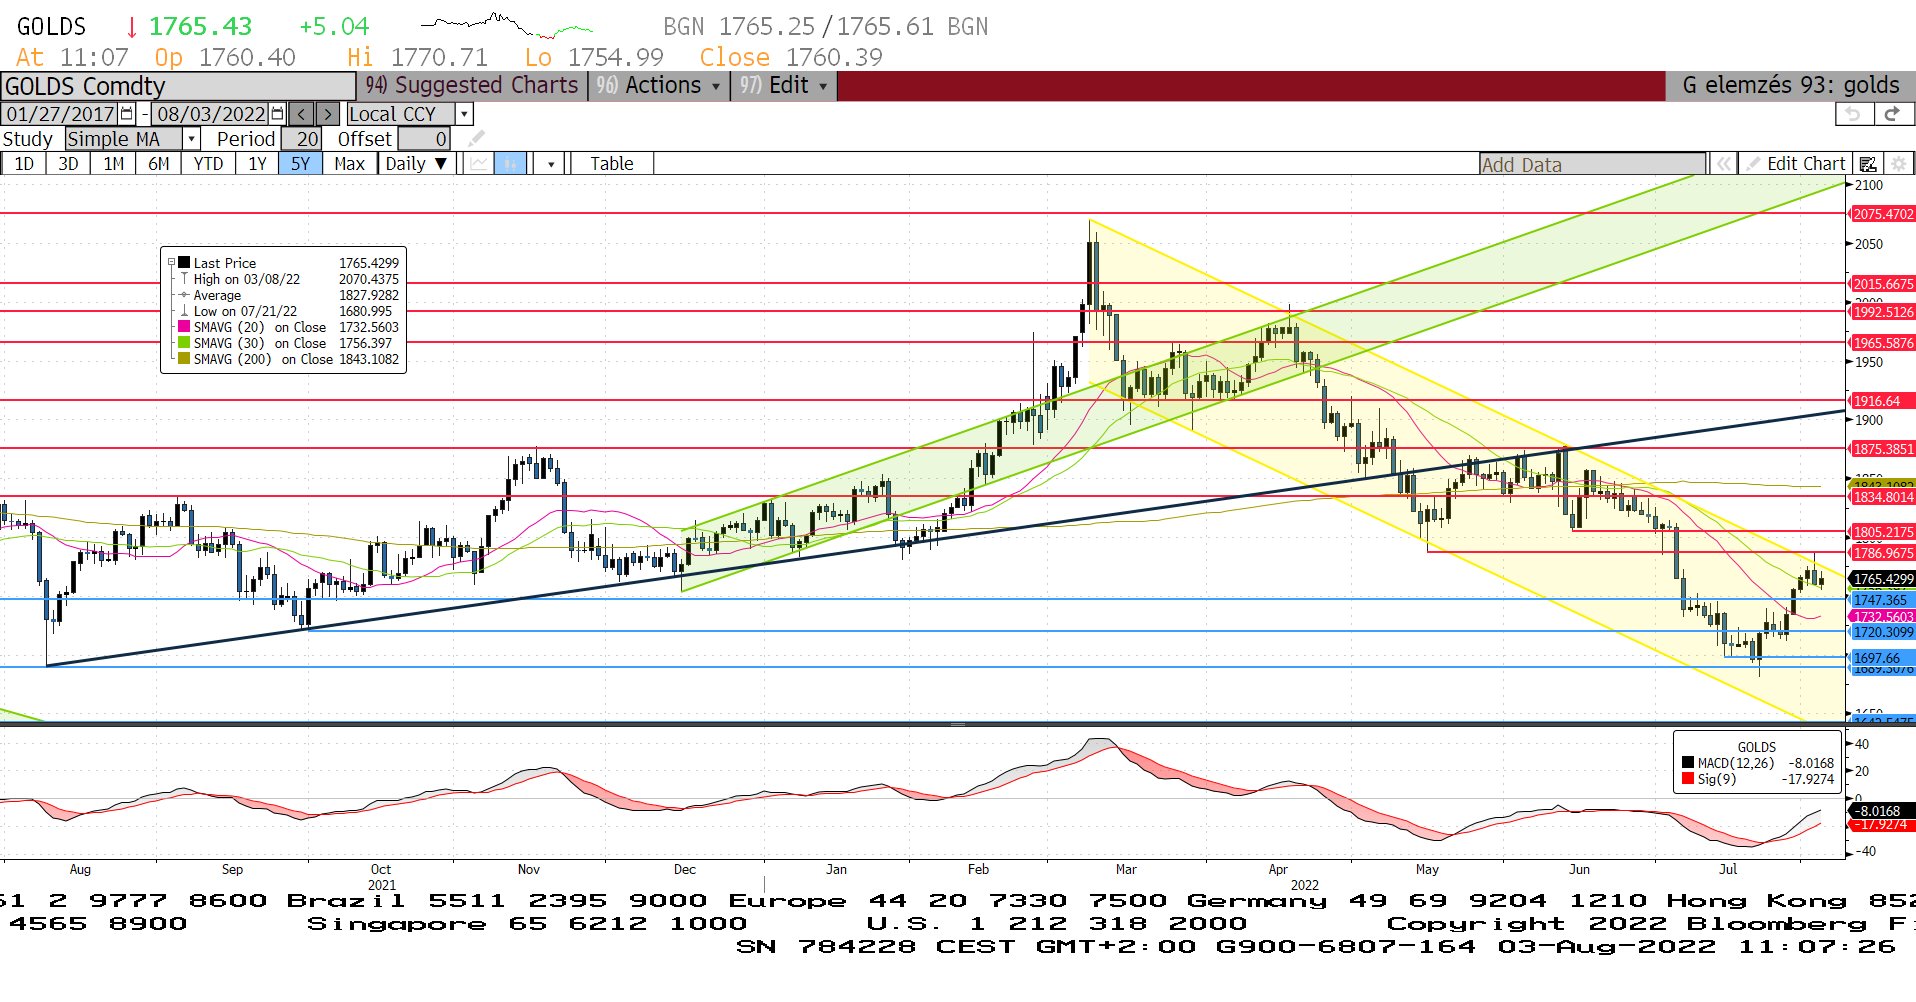Screen dimensions: 1916x1002
Task: Click the 2015.6675 price level label
Action: 1883,284
